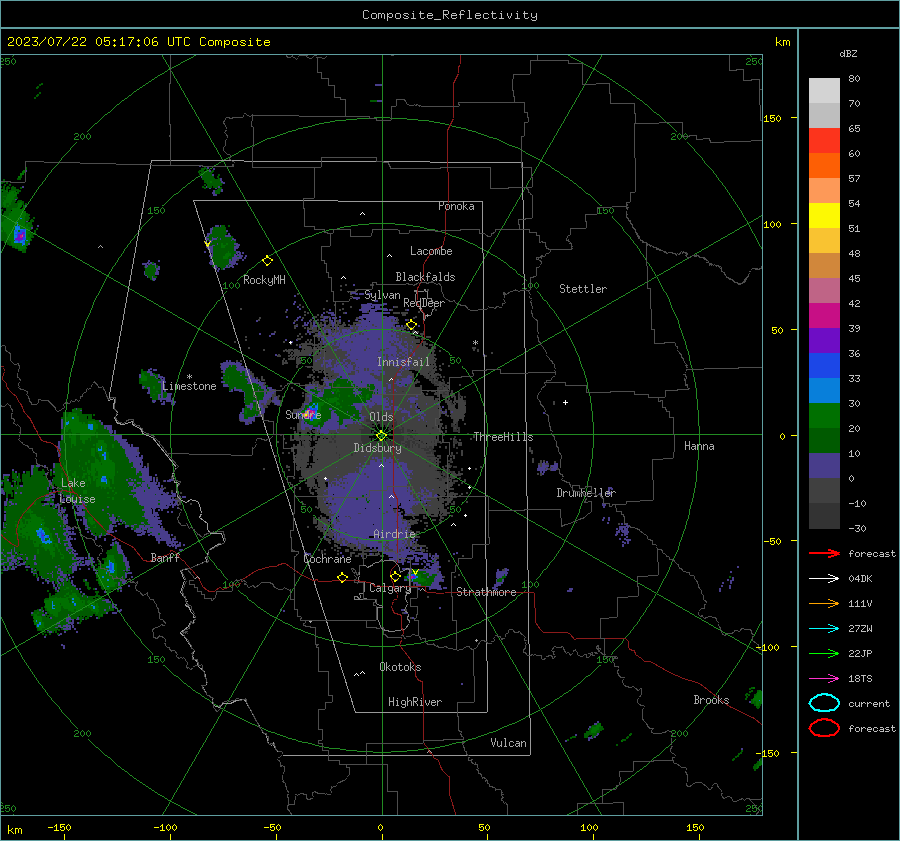The width and height of the screenshot is (900, 841).
Task: Select the Limestone label
Action: (189, 386)
